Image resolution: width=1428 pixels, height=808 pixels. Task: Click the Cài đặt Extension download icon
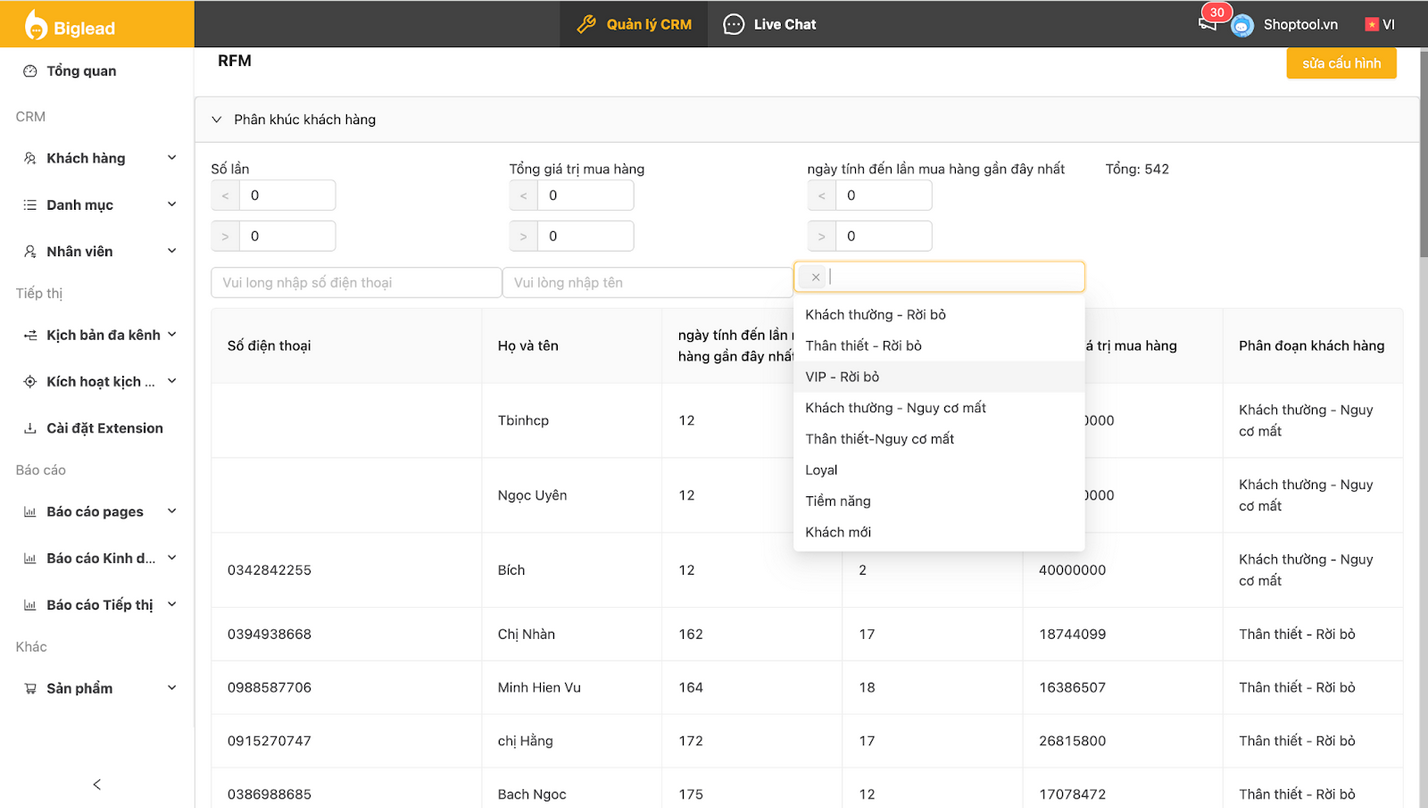(30, 428)
